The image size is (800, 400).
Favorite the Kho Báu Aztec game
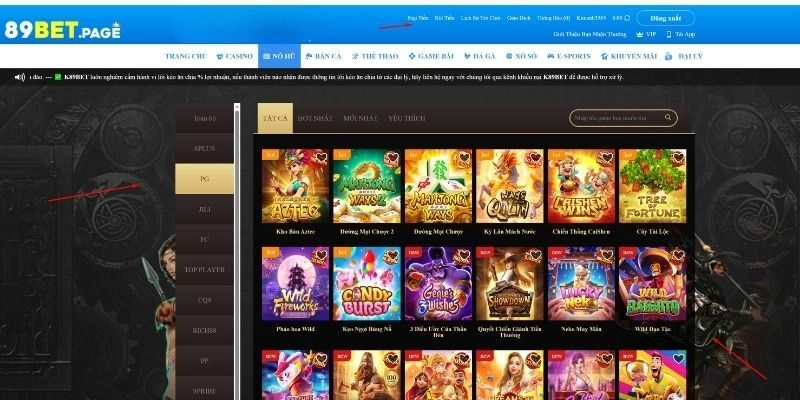[320, 158]
